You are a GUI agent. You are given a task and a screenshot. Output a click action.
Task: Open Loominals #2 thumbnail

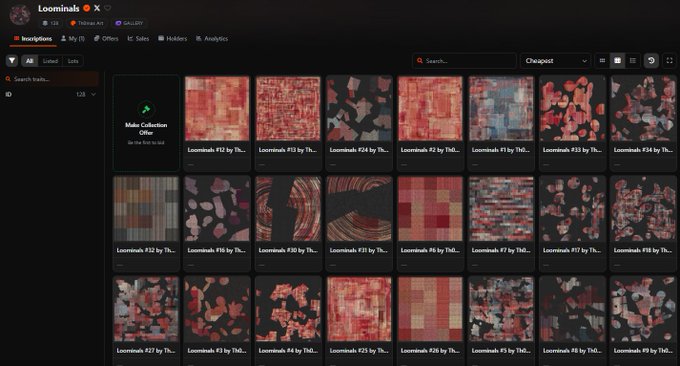coord(431,108)
